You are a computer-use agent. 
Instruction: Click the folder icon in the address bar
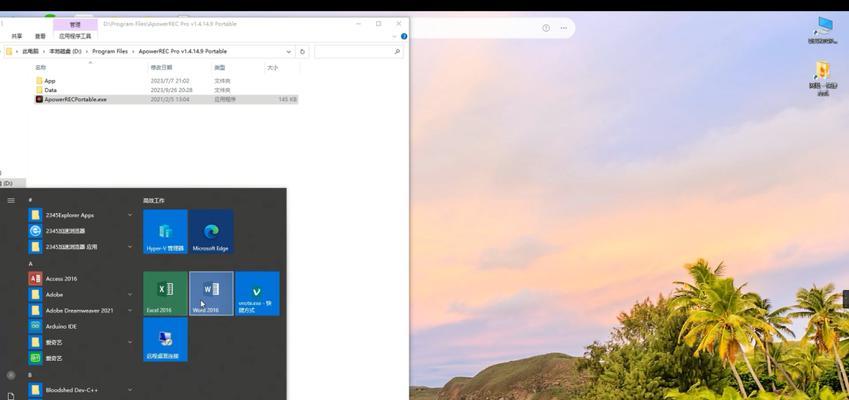9,51
